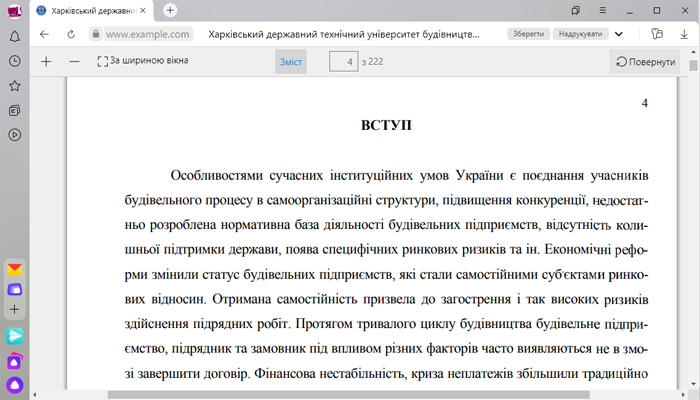
Task: Click the vertical scrollbar thumb
Action: (693, 66)
